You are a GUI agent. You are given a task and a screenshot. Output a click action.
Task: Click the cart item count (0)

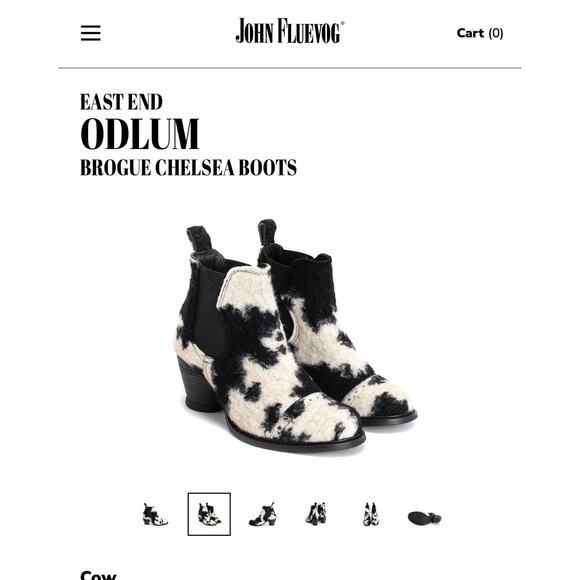click(x=496, y=33)
